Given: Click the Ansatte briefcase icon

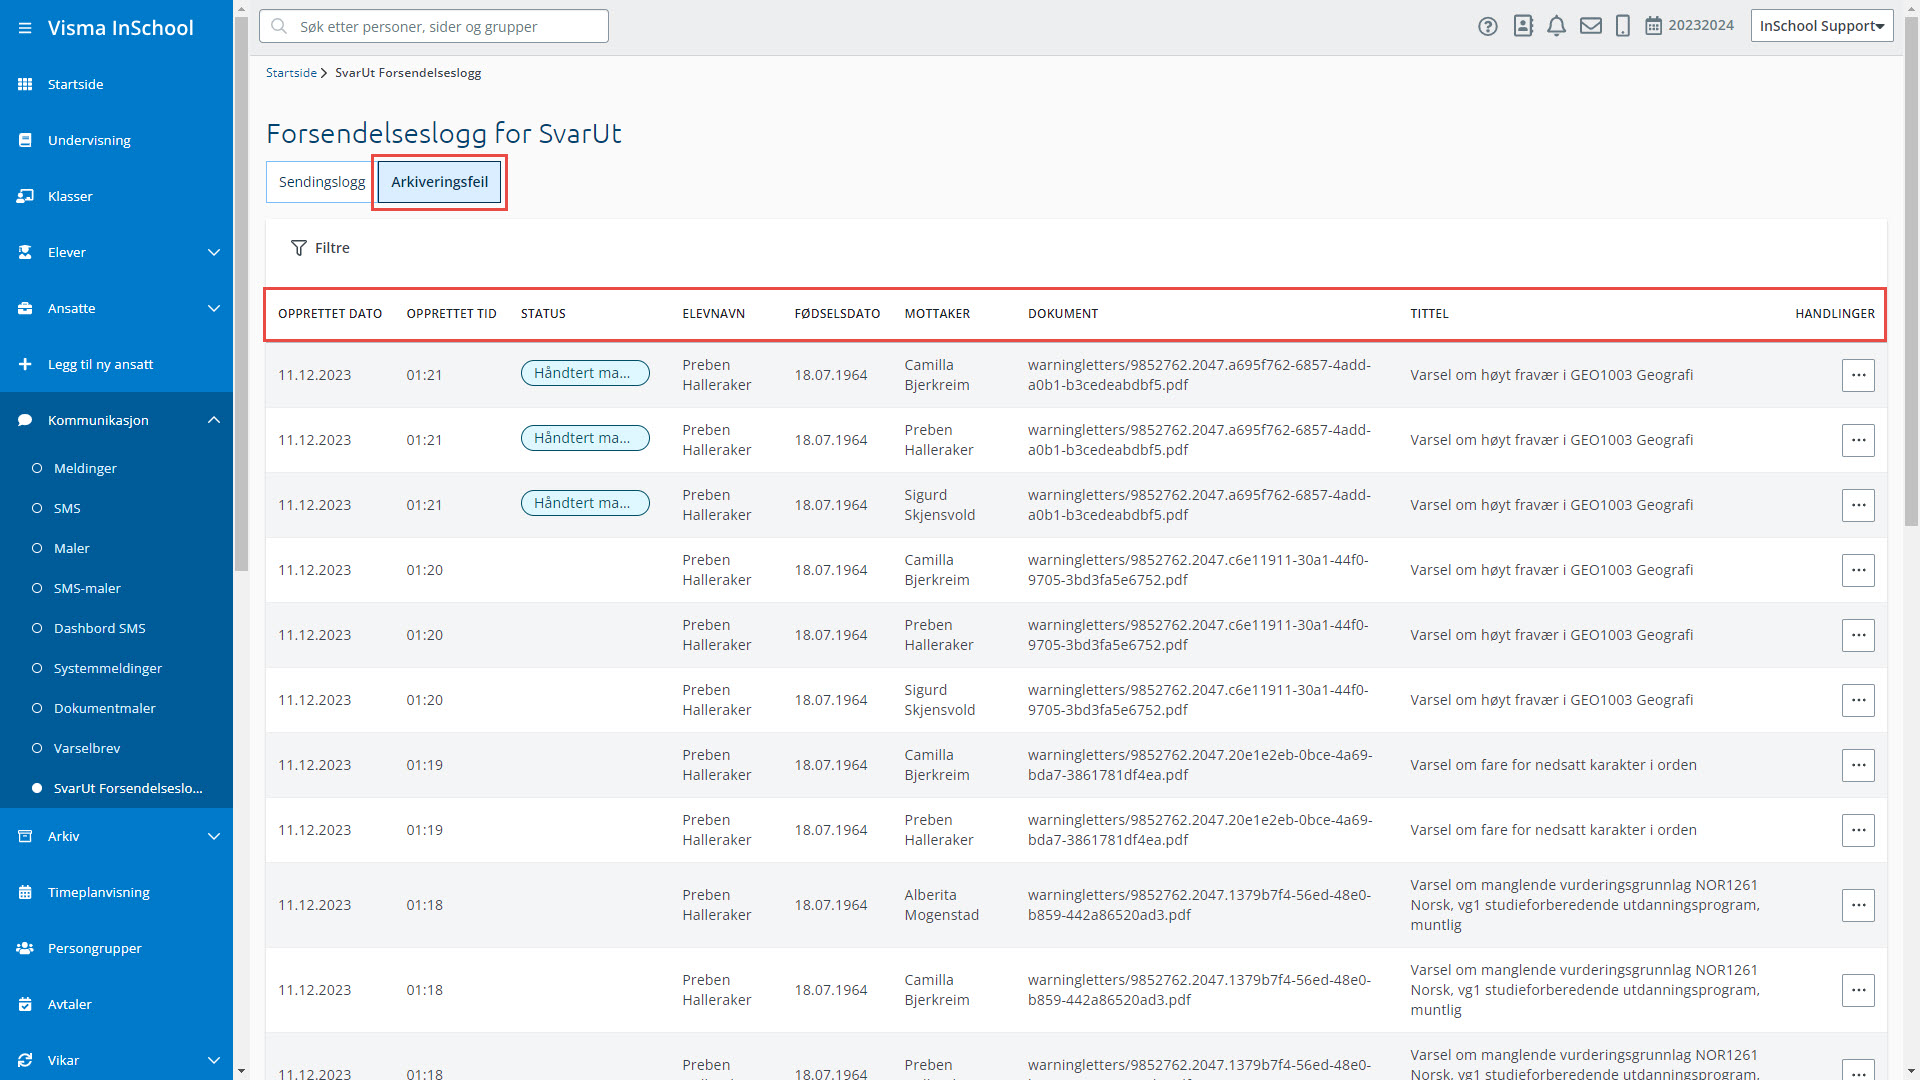Looking at the screenshot, I should pyautogui.click(x=25, y=308).
